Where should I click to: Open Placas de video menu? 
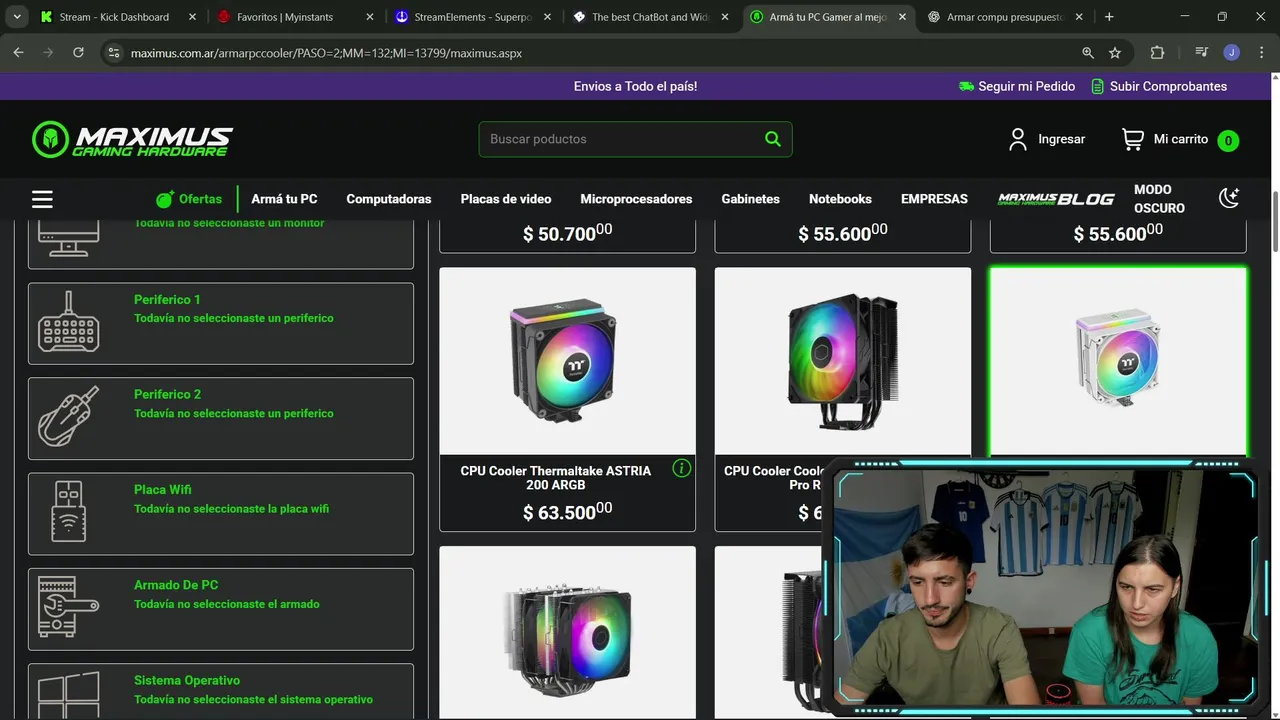(x=506, y=199)
